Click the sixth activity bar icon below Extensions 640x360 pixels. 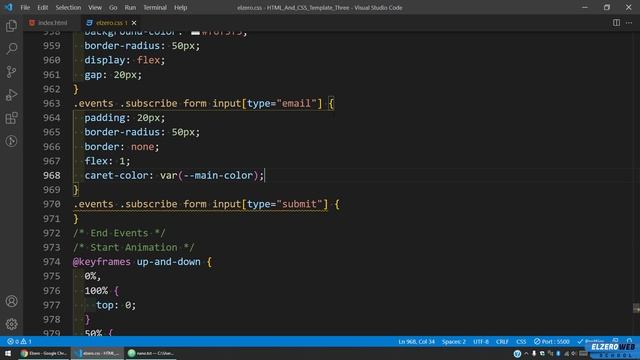[11, 141]
